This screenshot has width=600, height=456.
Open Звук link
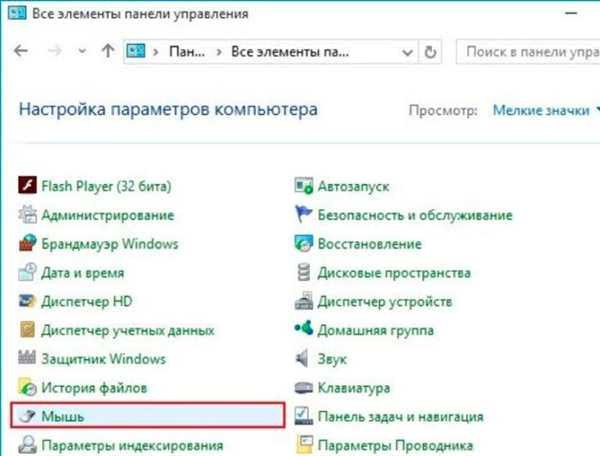point(332,359)
